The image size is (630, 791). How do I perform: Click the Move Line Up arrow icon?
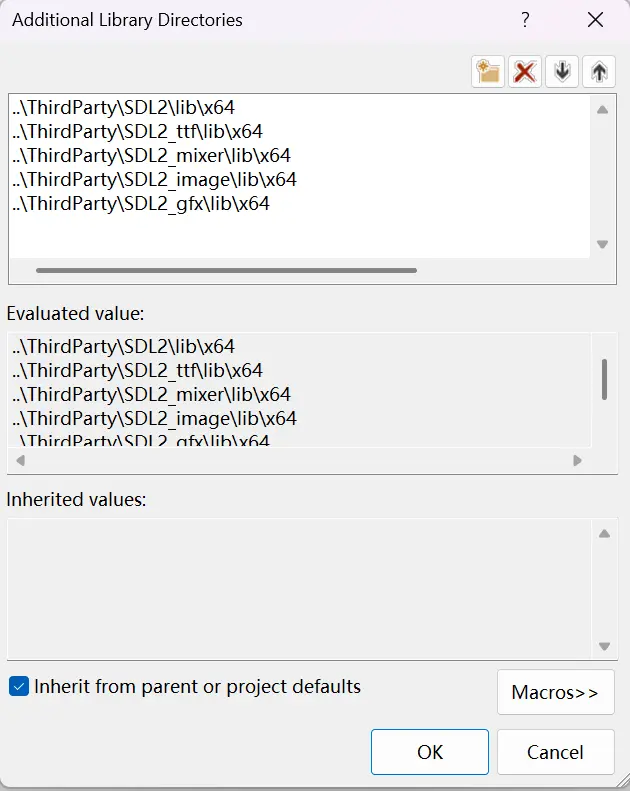(x=599, y=71)
